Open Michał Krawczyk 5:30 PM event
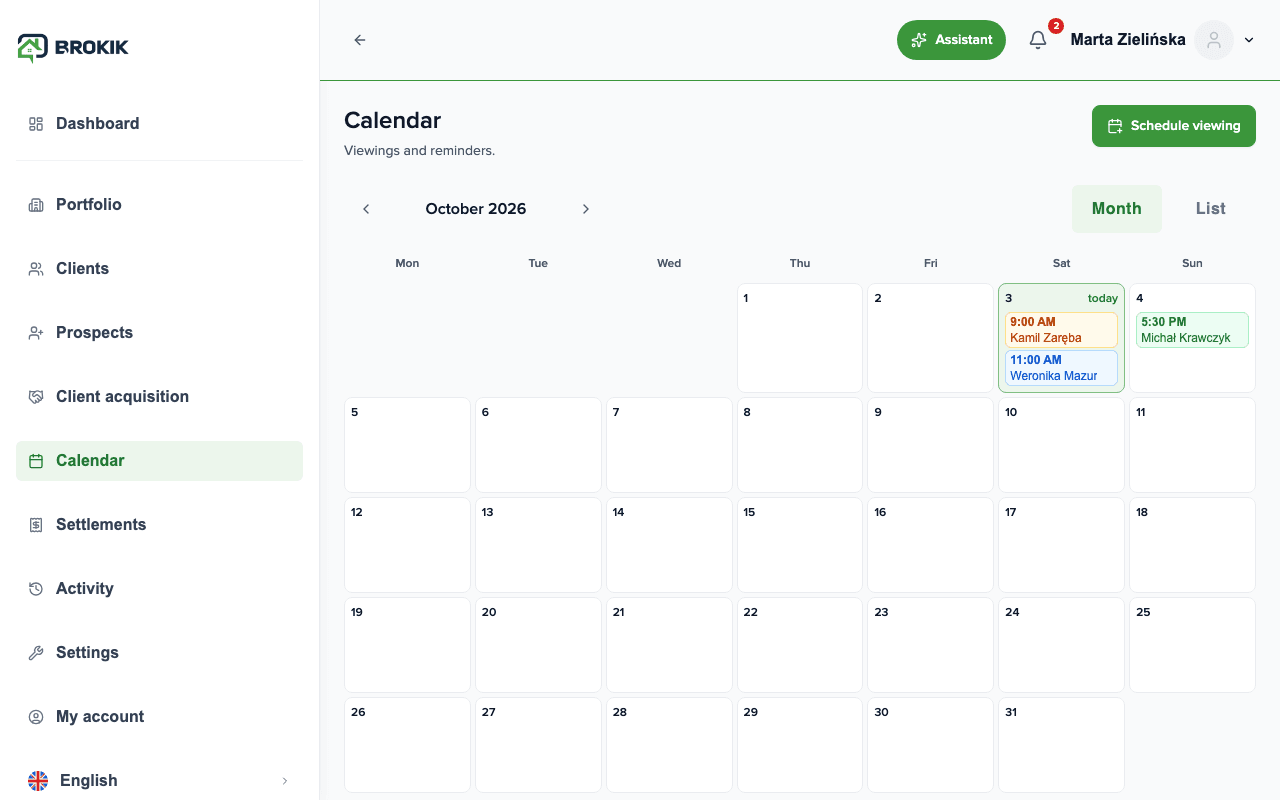1280x800 pixels. [1192, 330]
